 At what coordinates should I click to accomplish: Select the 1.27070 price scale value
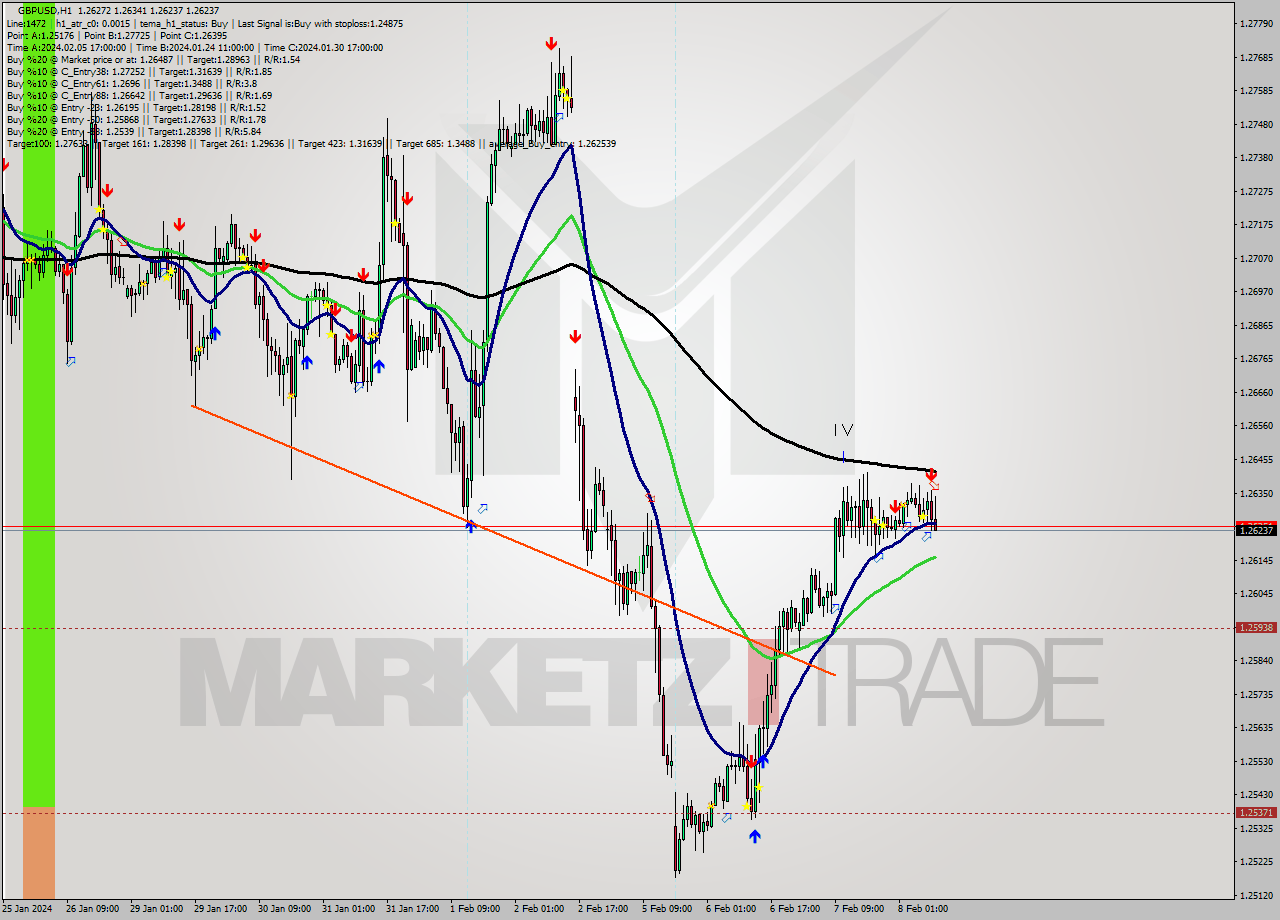[x=1257, y=258]
